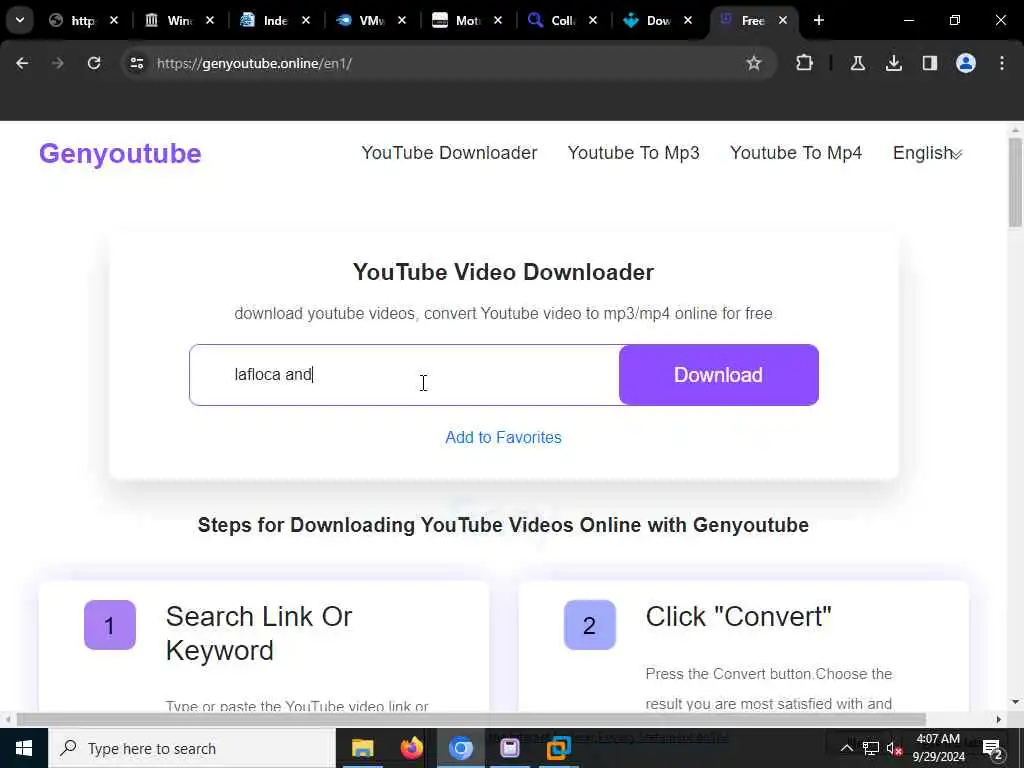
Task: Open the VMware taskbar icon
Action: pos(558,748)
